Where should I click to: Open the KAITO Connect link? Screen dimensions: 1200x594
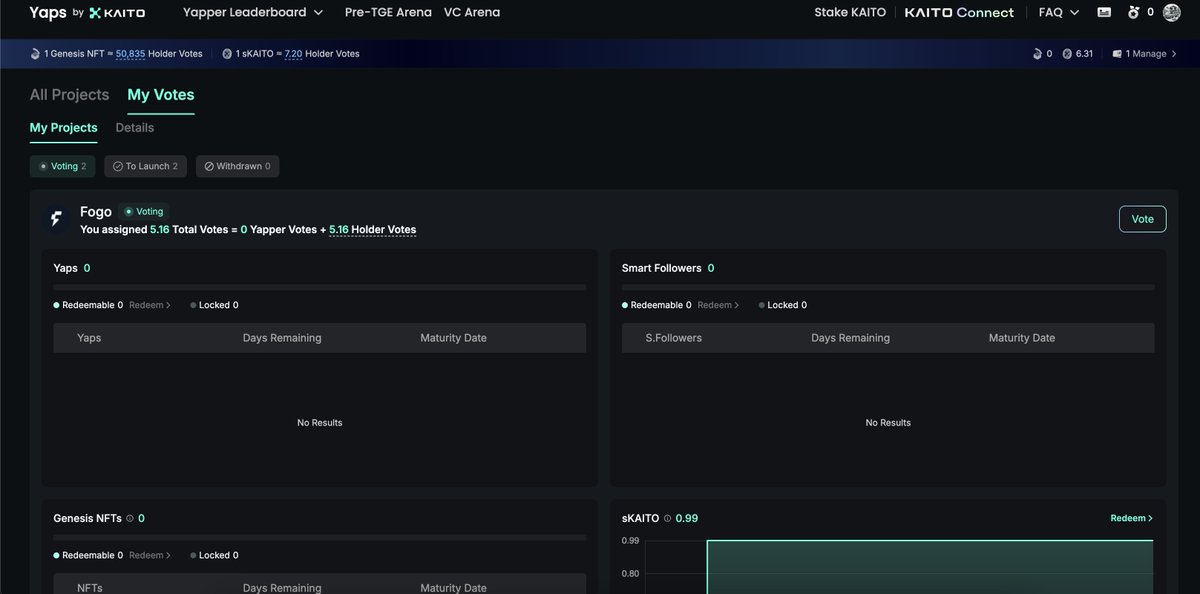pyautogui.click(x=959, y=13)
